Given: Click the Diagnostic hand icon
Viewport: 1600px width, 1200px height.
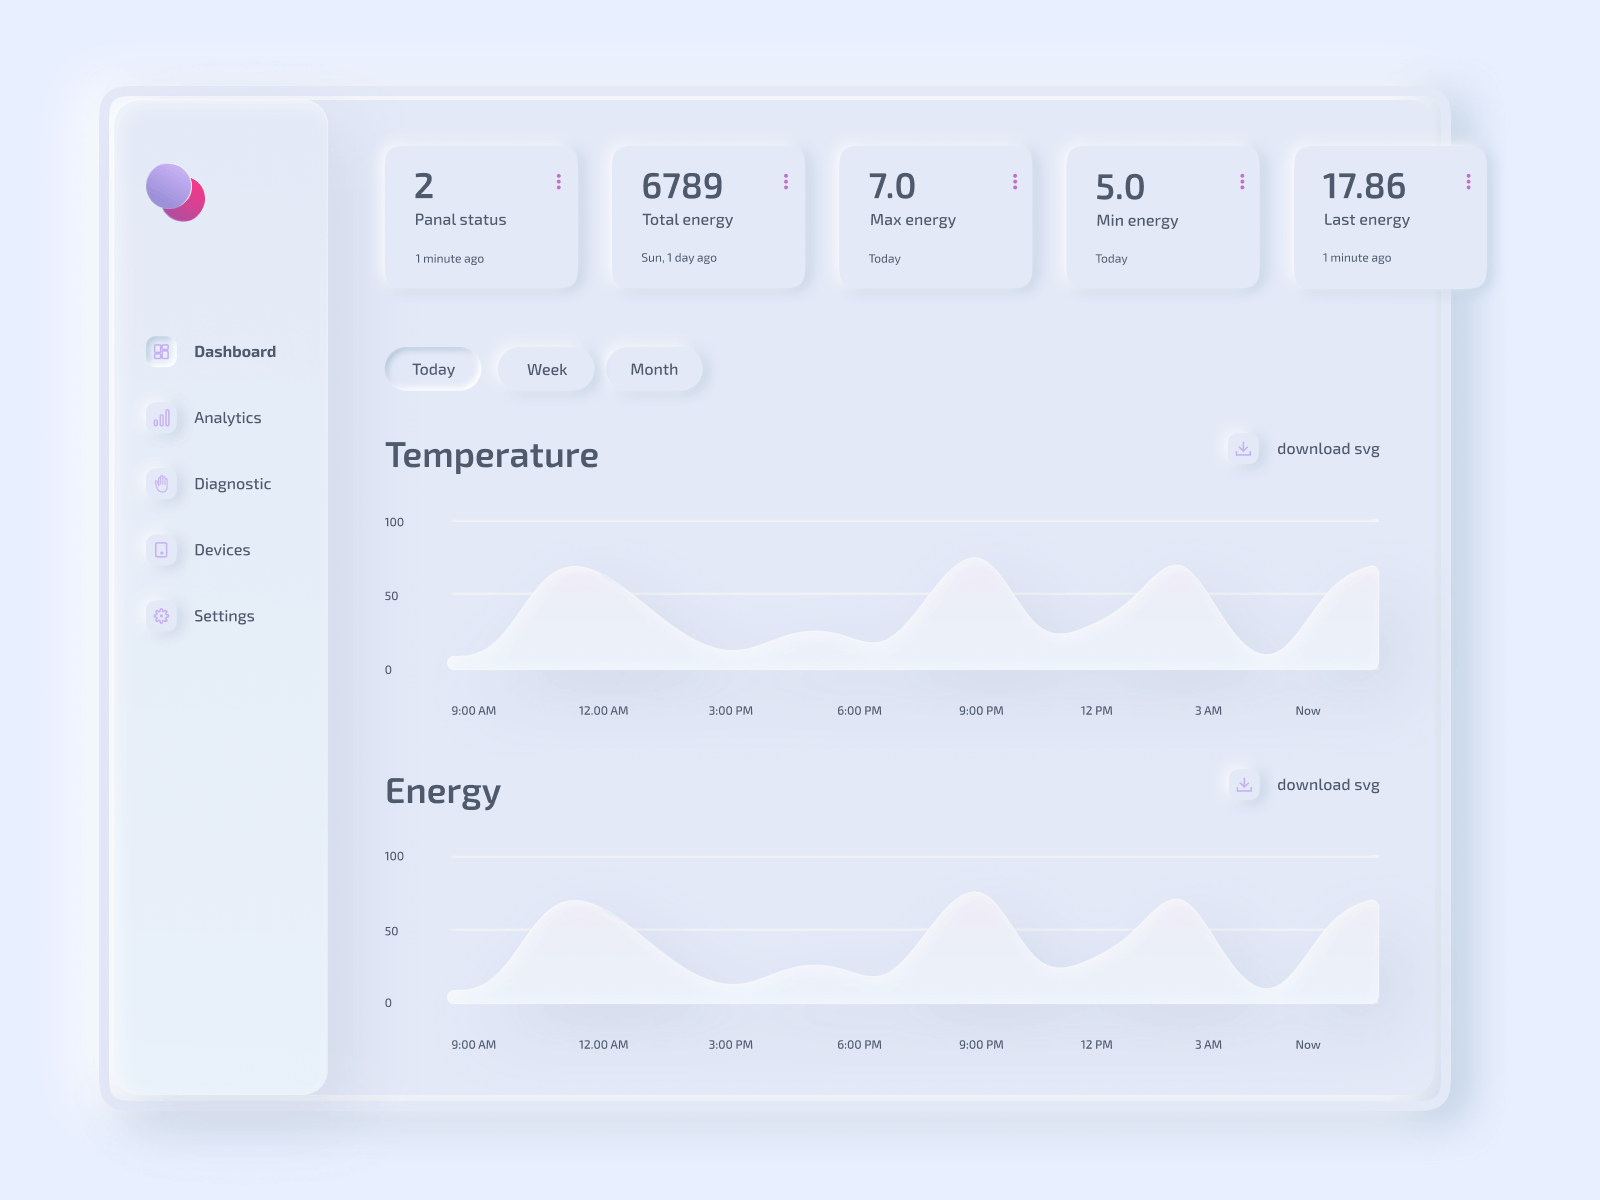Looking at the screenshot, I should [161, 484].
